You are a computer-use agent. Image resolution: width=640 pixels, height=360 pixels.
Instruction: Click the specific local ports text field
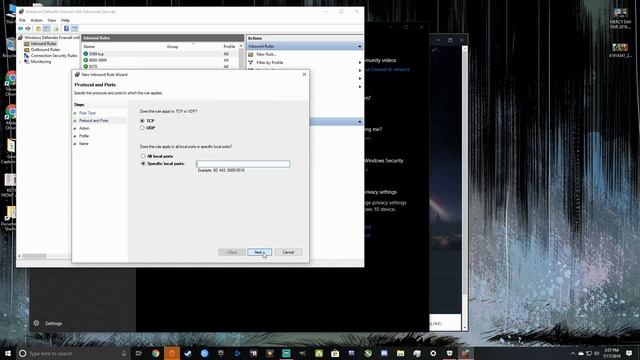(243, 164)
